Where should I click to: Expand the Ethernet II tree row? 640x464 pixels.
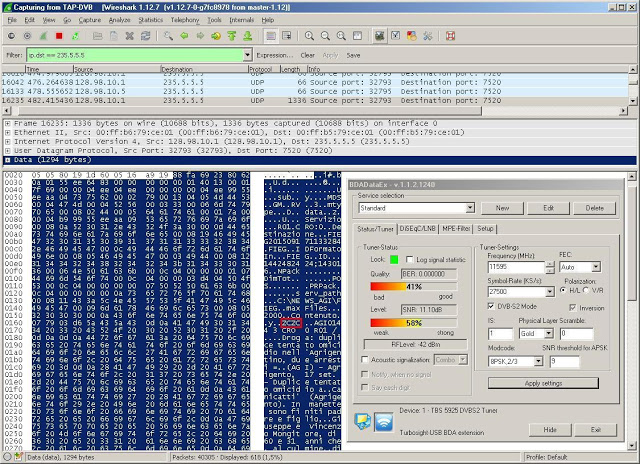click(7, 132)
